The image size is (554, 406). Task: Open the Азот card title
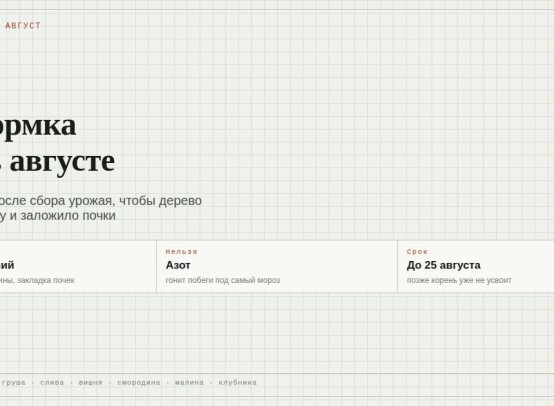(178, 265)
